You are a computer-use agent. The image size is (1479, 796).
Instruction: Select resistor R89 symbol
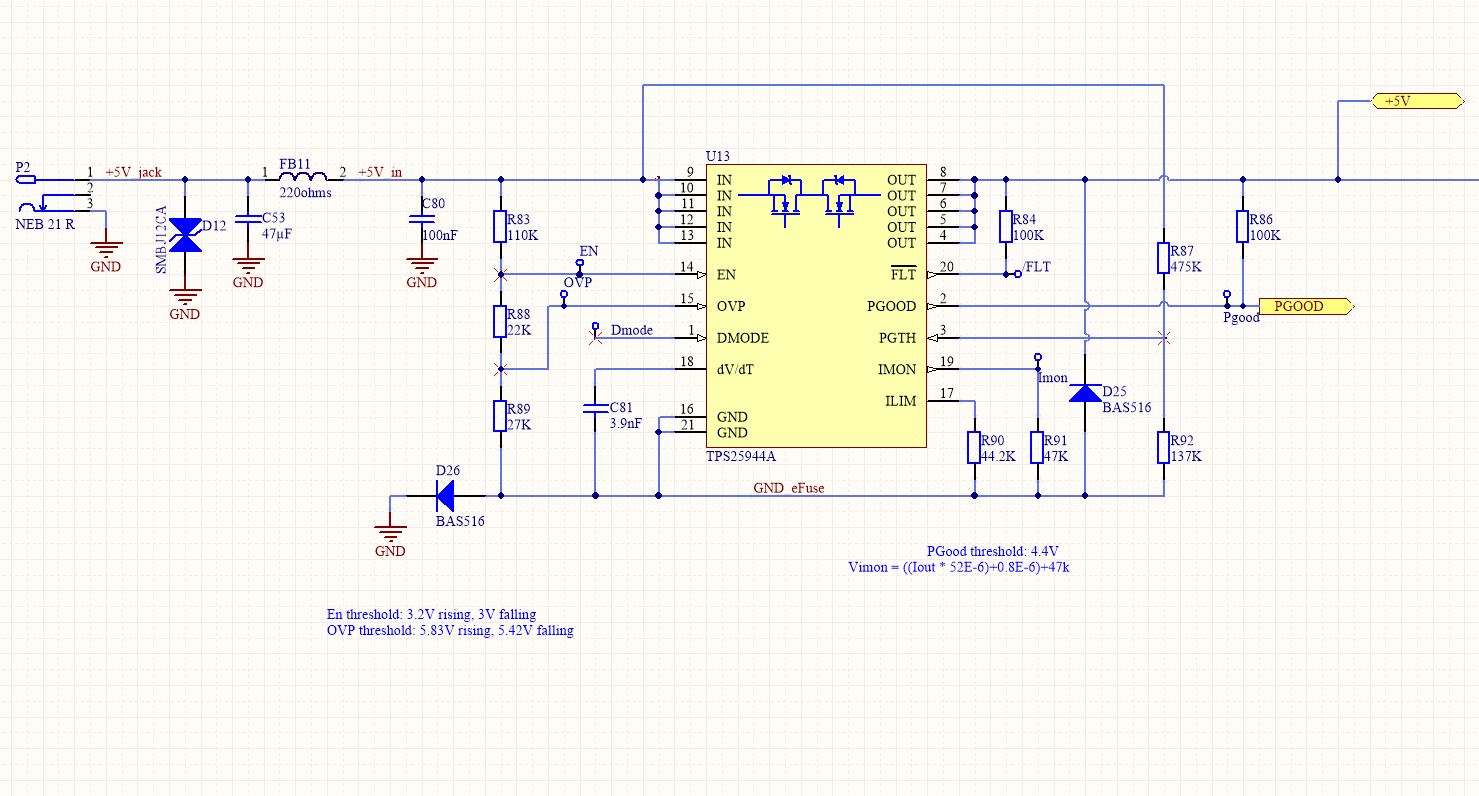click(501, 416)
